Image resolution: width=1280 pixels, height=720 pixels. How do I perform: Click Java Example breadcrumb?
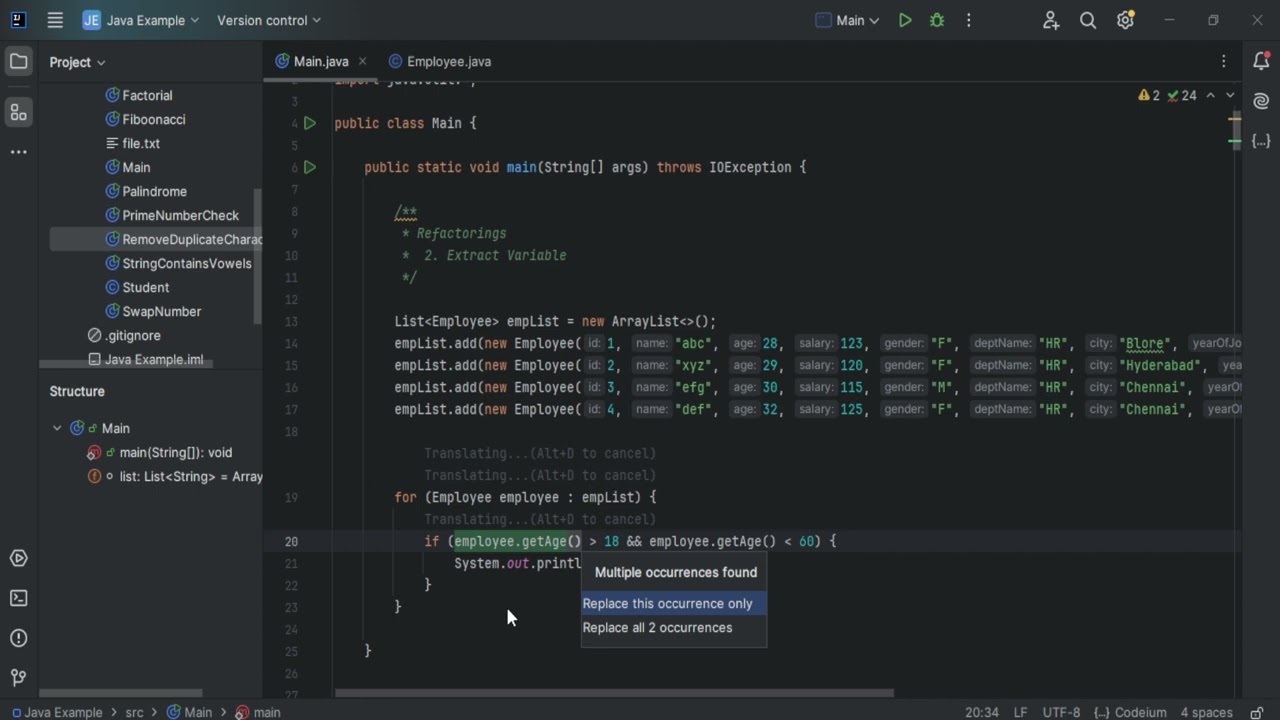[57, 712]
